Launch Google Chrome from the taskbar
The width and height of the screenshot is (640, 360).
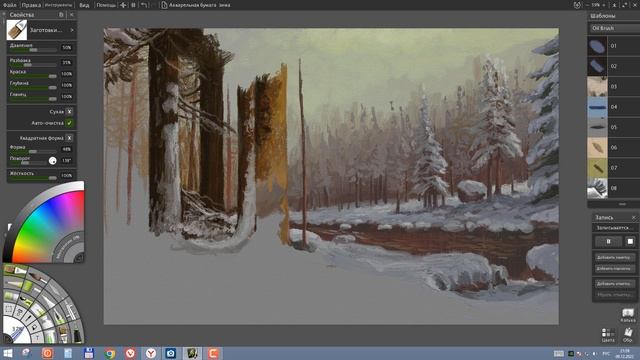pos(109,353)
